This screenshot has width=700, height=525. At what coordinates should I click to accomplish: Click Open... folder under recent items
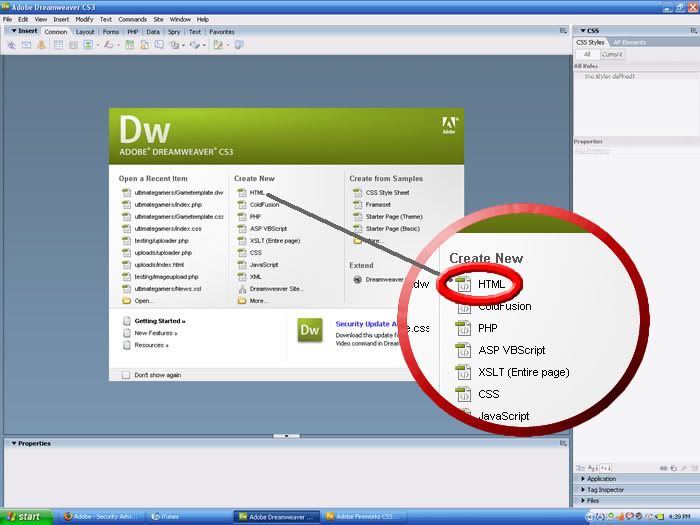click(143, 301)
